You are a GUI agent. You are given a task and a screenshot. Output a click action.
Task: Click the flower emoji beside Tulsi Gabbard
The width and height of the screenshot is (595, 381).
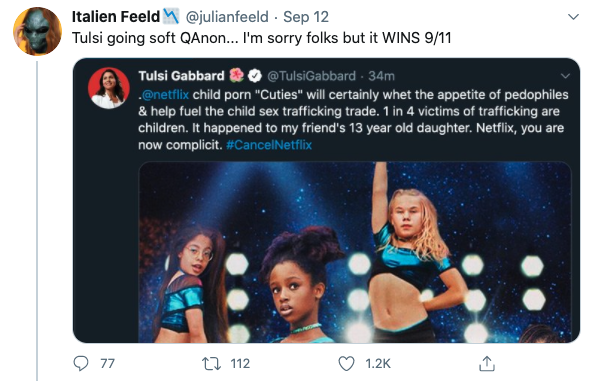[236, 75]
